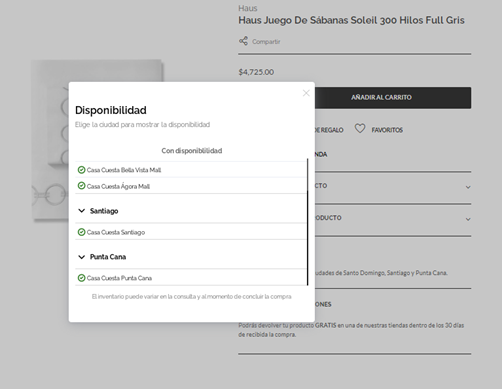Click the heart favorites icon

360,129
